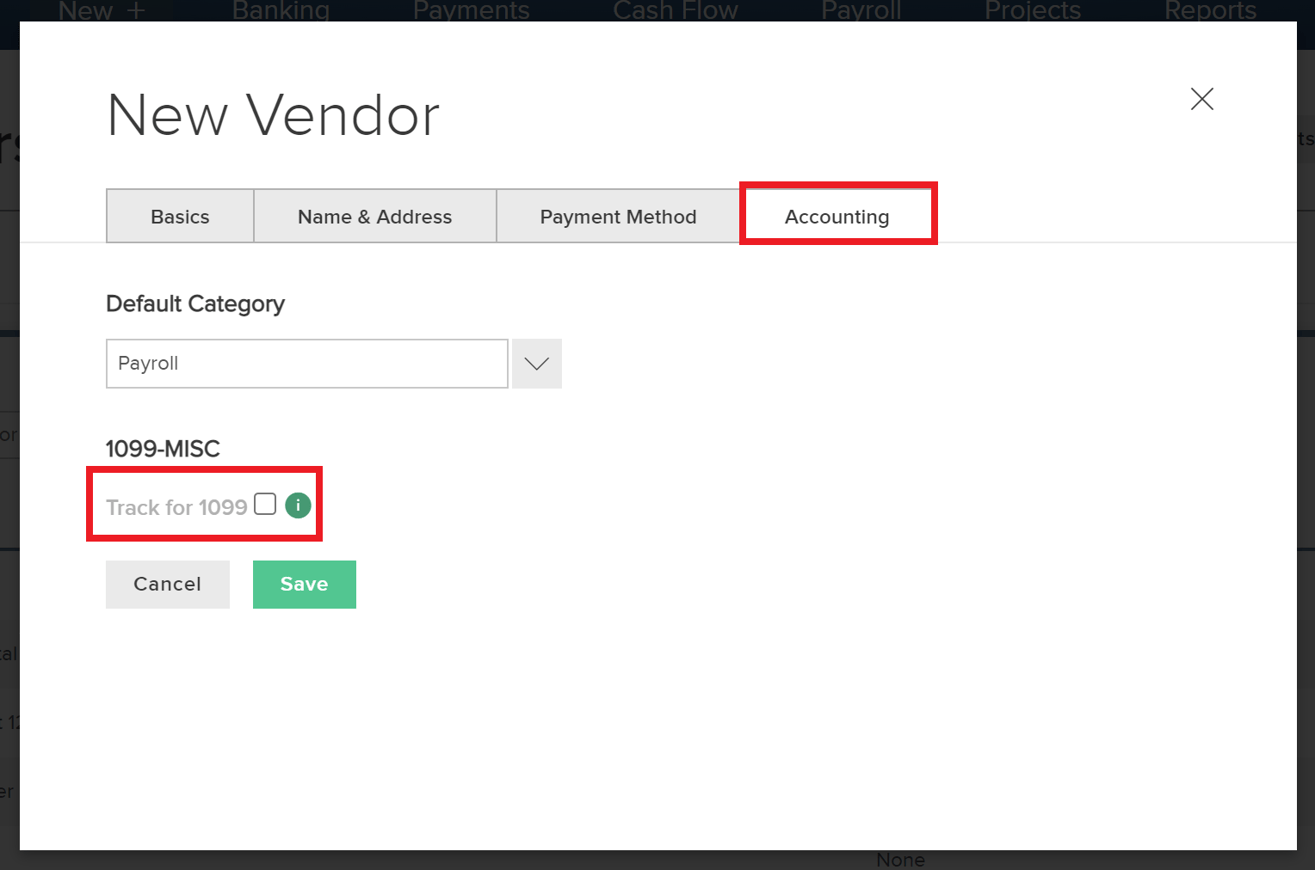Cancel creating the vendor
The width and height of the screenshot is (1315, 870).
pyautogui.click(x=167, y=584)
